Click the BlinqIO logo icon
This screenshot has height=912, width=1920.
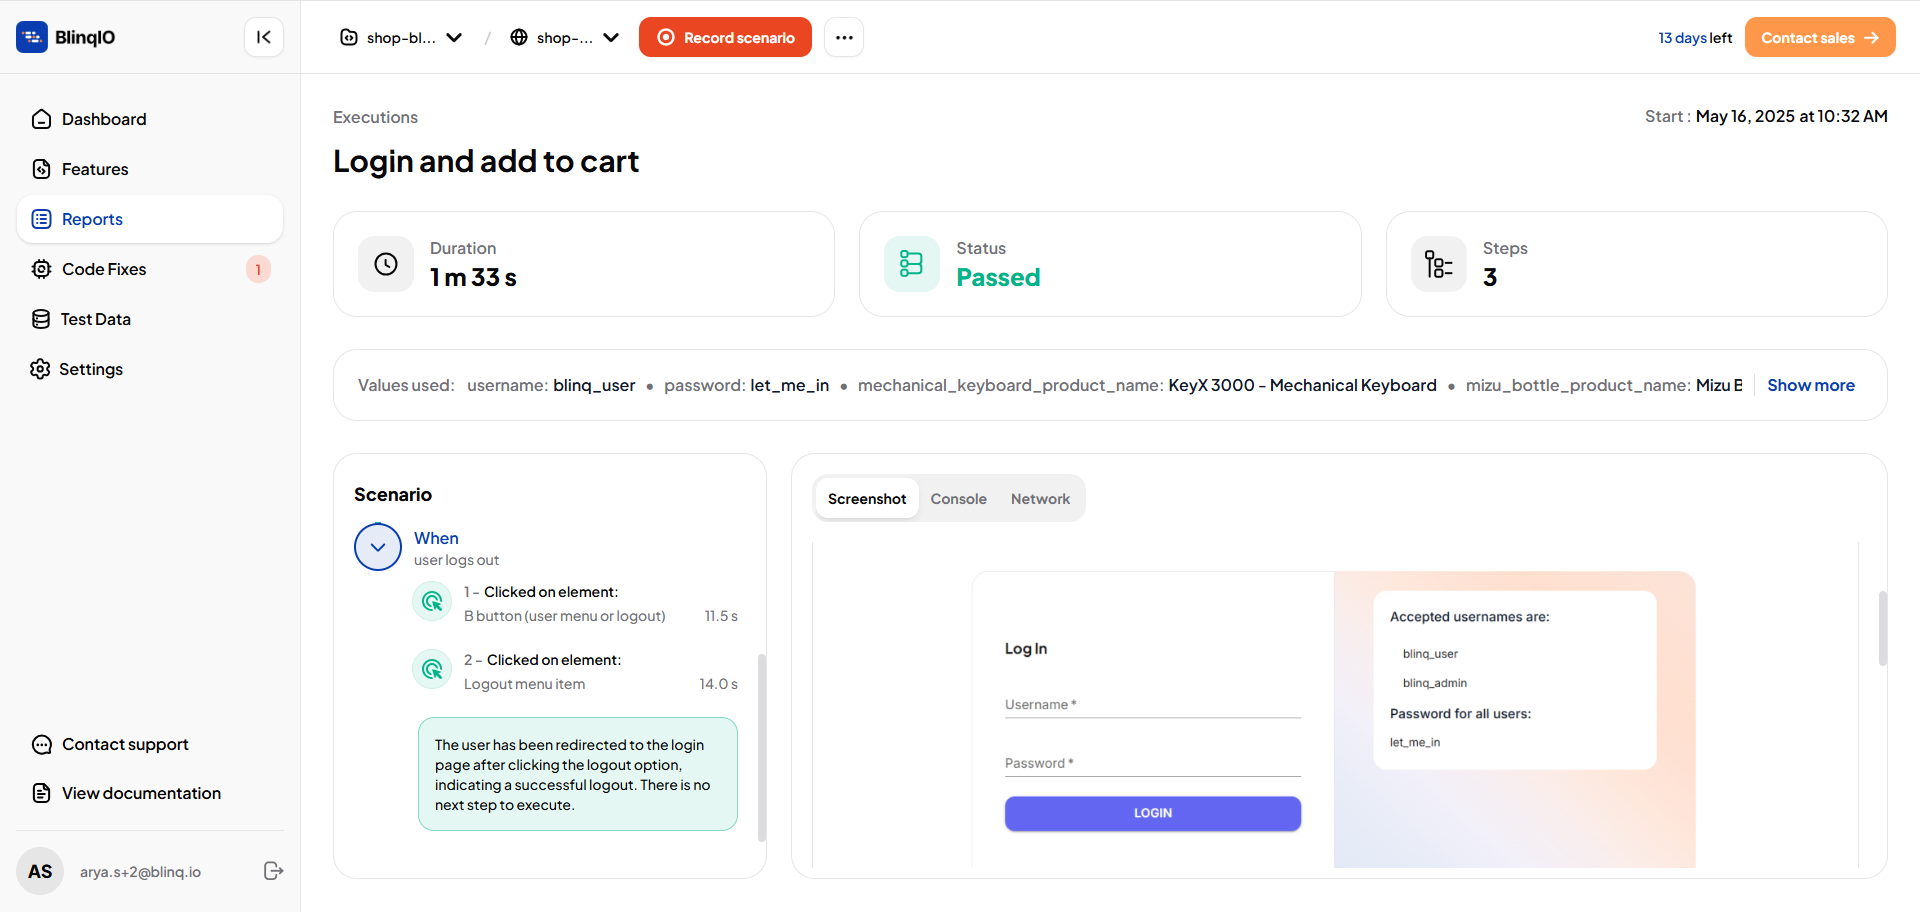tap(32, 37)
